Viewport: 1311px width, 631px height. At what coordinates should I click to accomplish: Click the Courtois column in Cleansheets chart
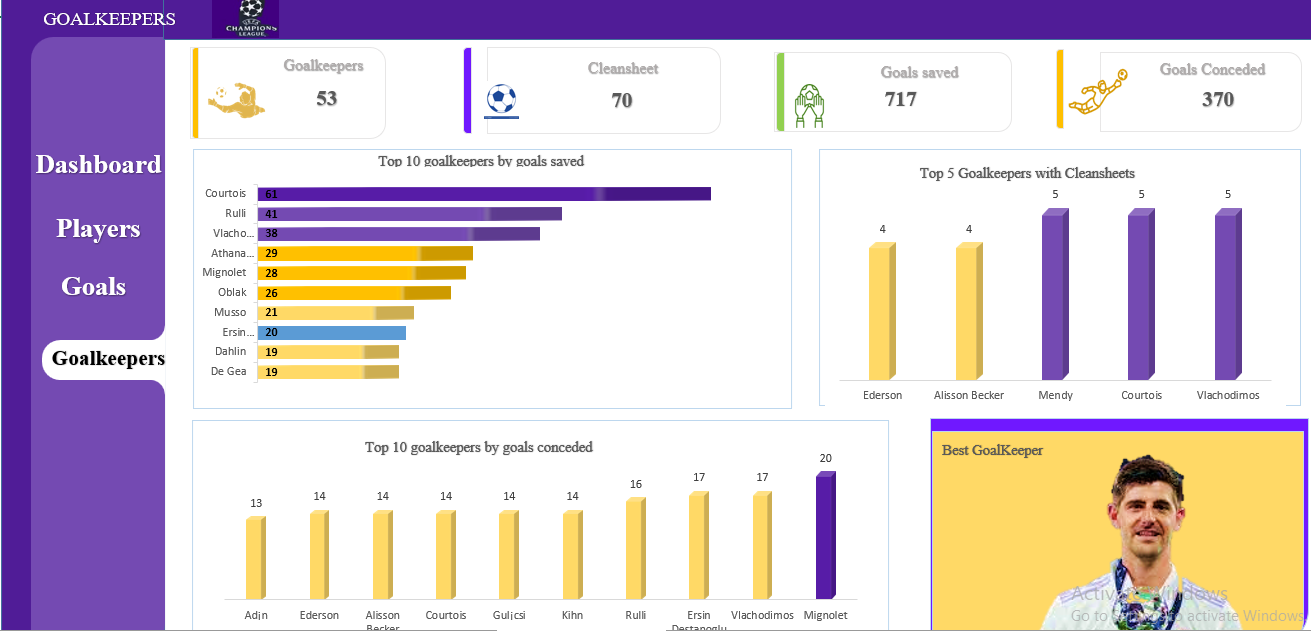pyautogui.click(x=1141, y=294)
